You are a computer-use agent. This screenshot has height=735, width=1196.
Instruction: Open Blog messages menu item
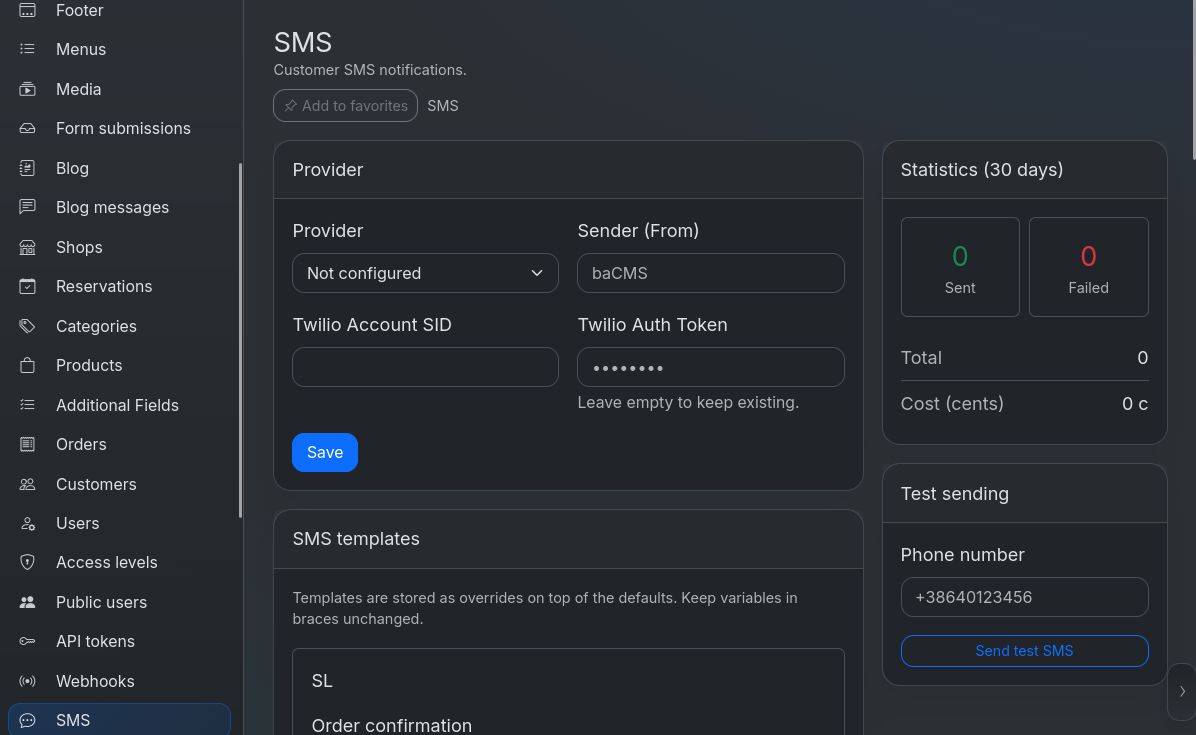pyautogui.click(x=112, y=207)
